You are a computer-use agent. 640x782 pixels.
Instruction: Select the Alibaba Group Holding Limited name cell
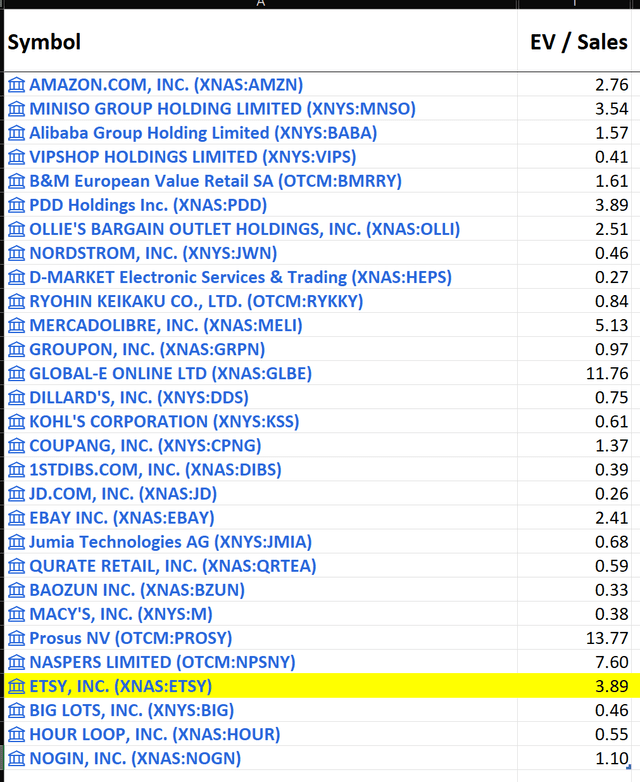point(261,133)
